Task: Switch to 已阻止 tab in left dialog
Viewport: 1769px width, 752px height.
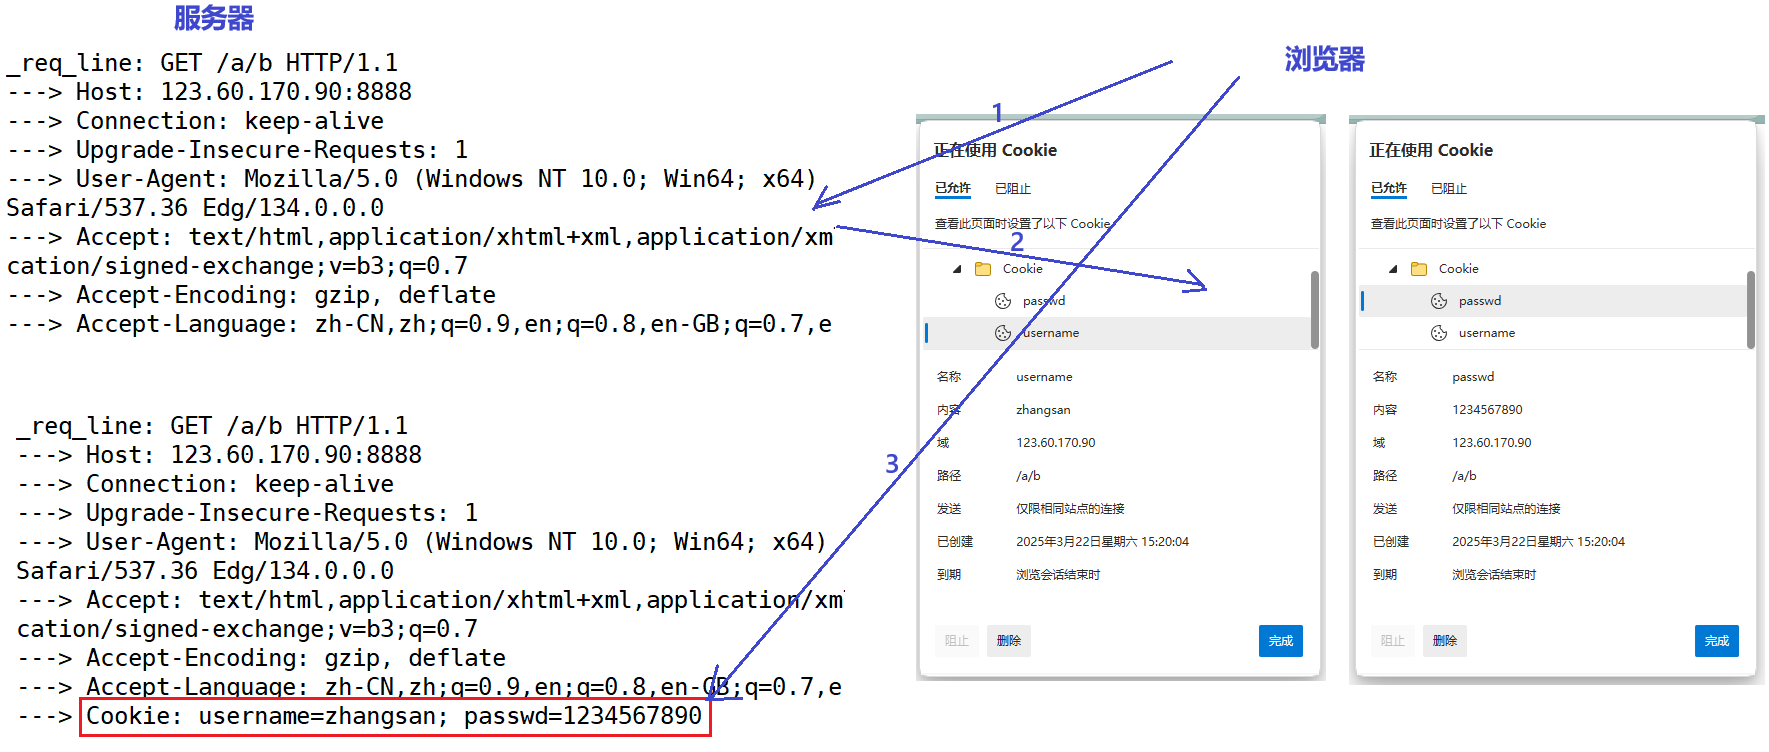Action: tap(1013, 188)
